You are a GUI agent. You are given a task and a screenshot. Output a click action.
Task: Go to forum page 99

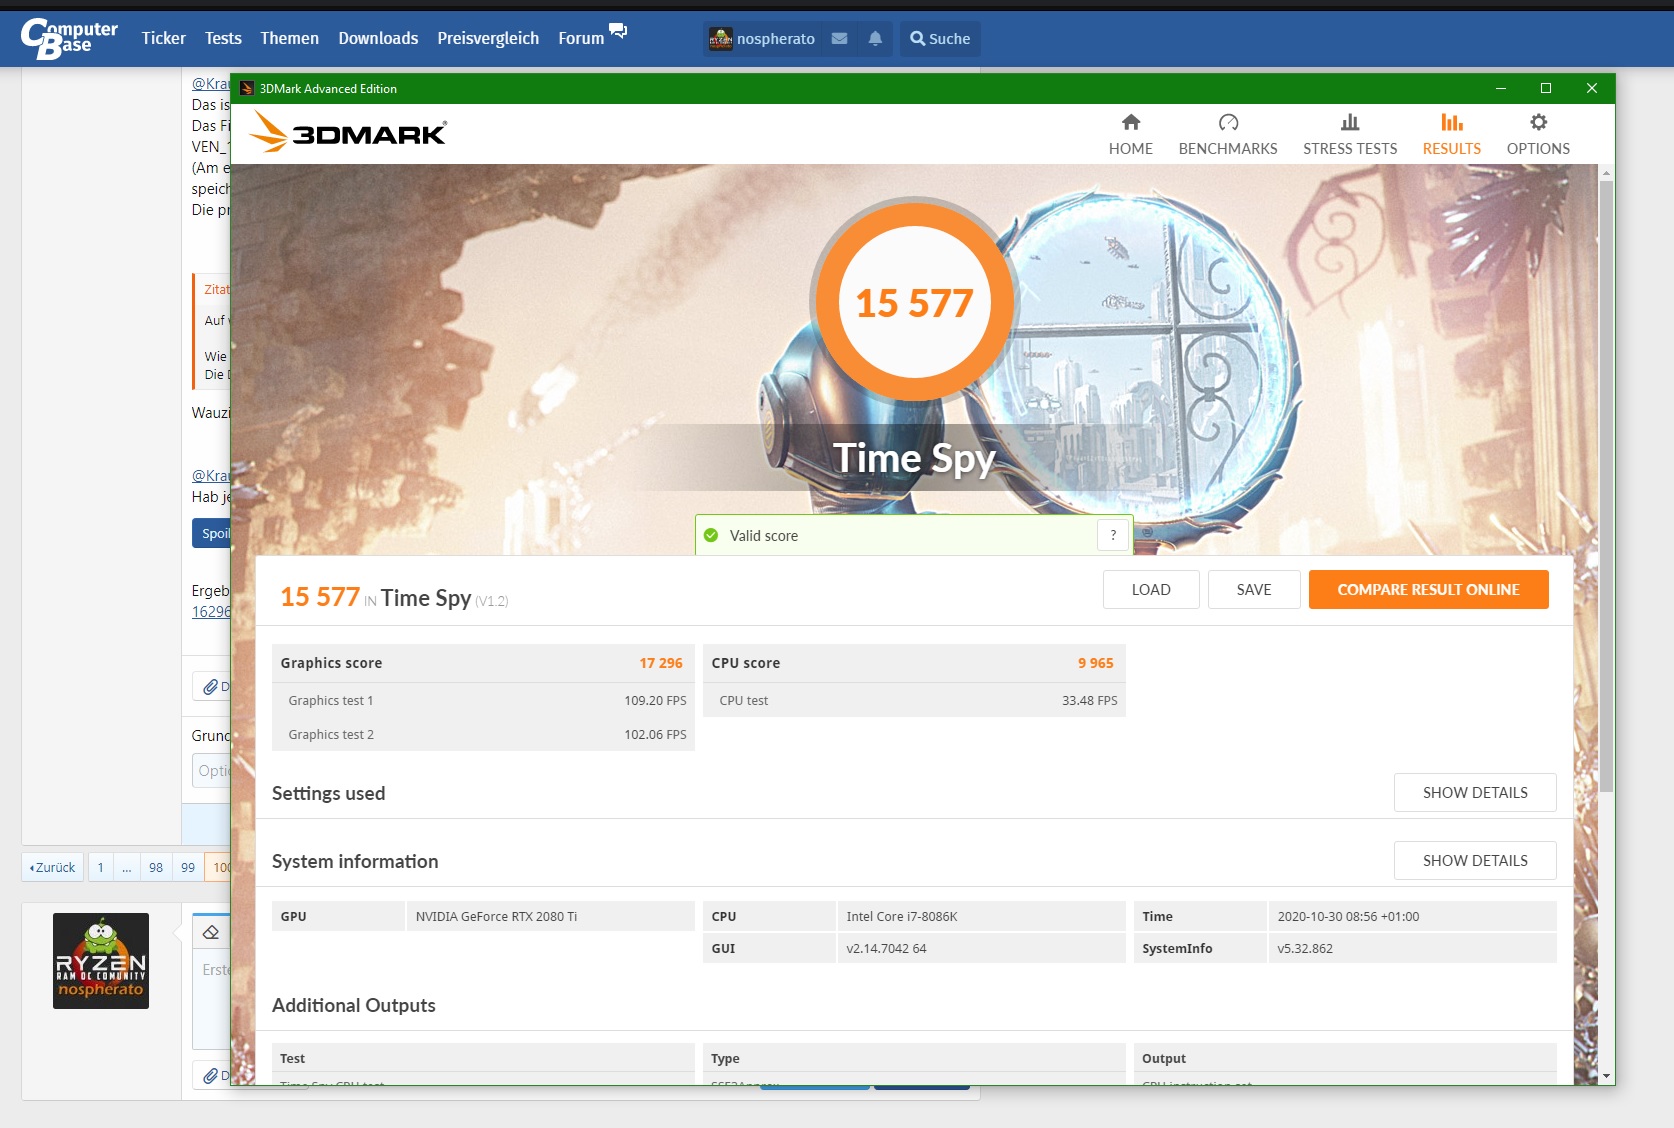(188, 867)
